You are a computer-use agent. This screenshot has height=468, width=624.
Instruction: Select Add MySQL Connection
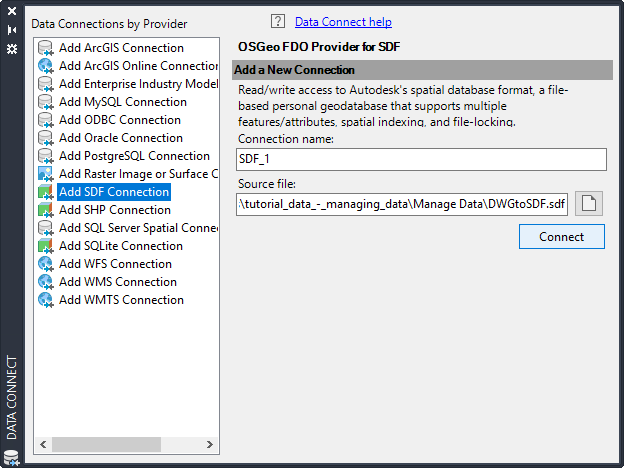tap(122, 102)
